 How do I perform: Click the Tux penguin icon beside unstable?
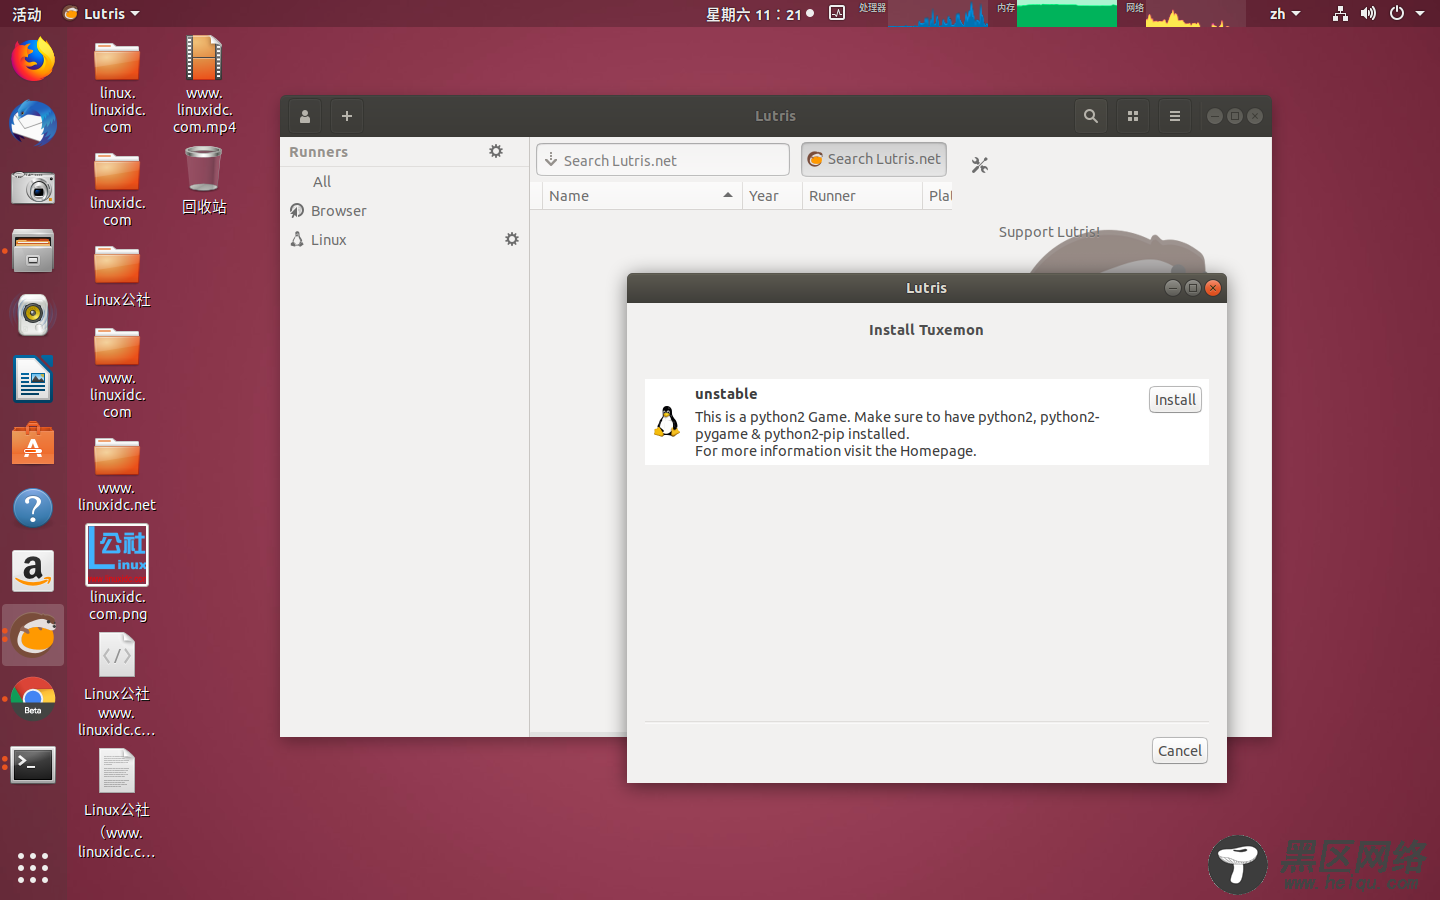667,422
